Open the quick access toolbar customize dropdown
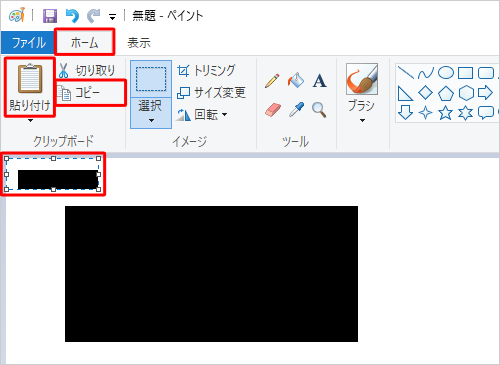Image resolution: width=500 pixels, height=365 pixels. pos(112,16)
